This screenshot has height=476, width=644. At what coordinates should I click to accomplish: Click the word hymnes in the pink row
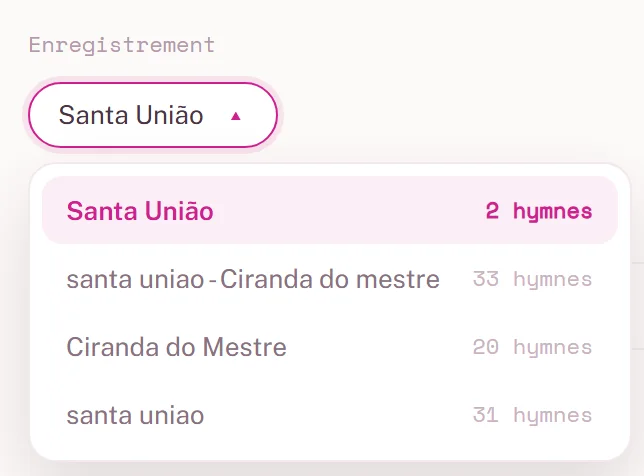(553, 212)
